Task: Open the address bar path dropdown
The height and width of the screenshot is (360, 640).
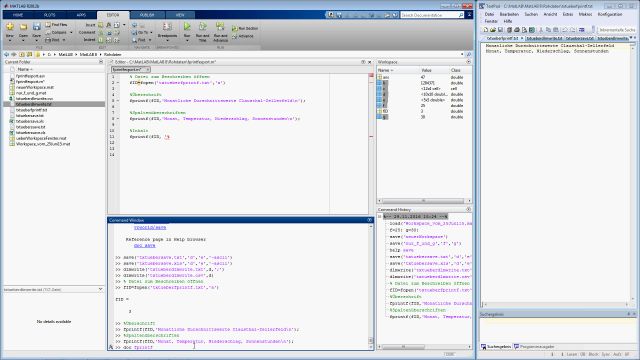Action: (462, 54)
